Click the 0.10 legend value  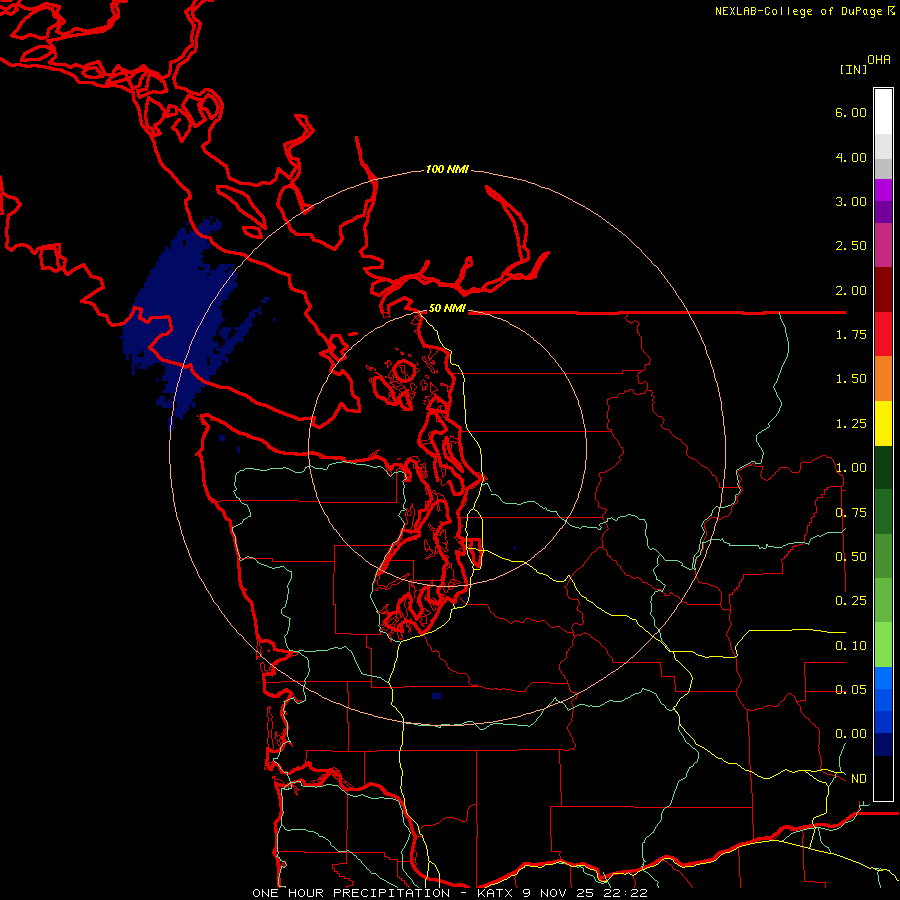851,646
